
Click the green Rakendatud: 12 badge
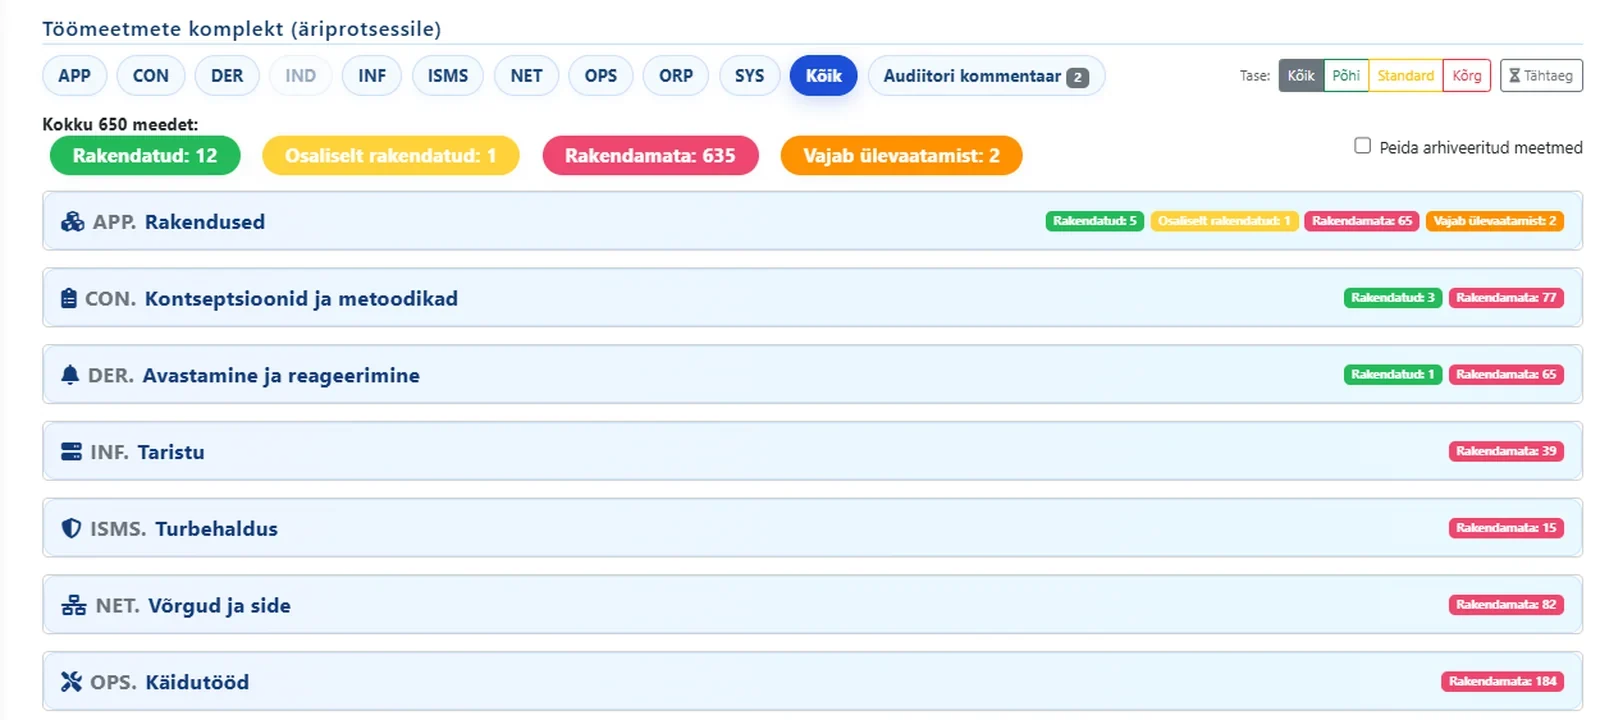pyautogui.click(x=145, y=155)
